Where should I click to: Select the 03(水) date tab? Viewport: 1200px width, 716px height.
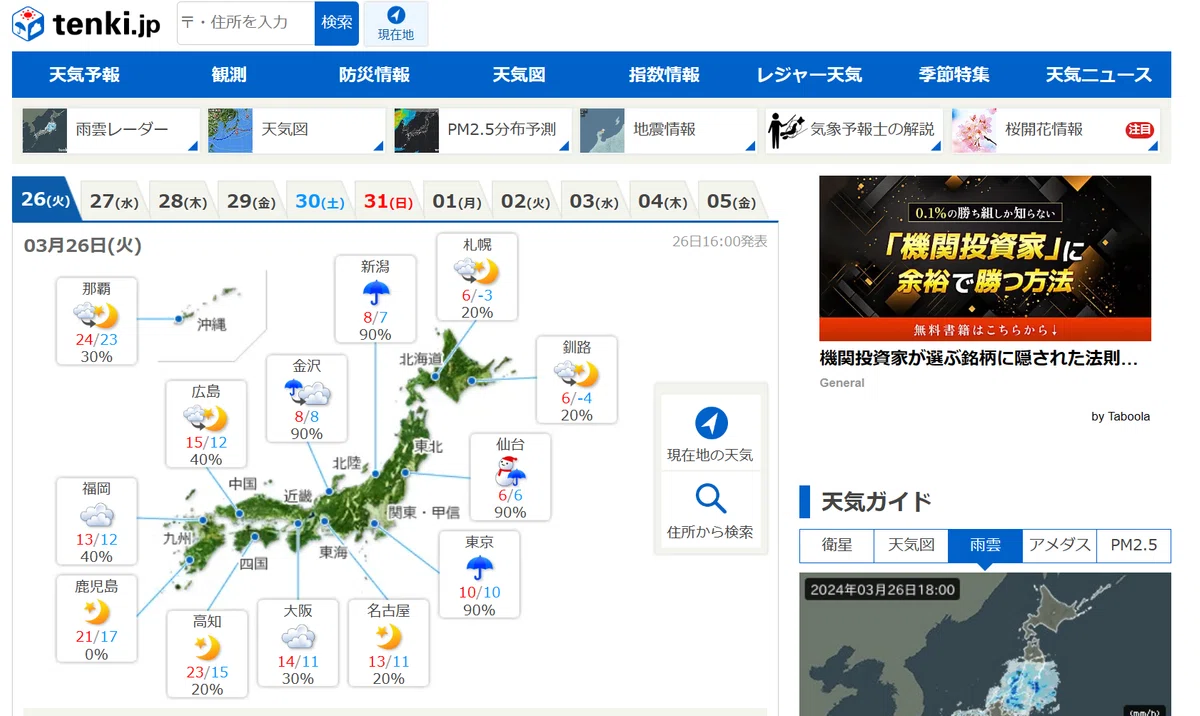coord(594,201)
